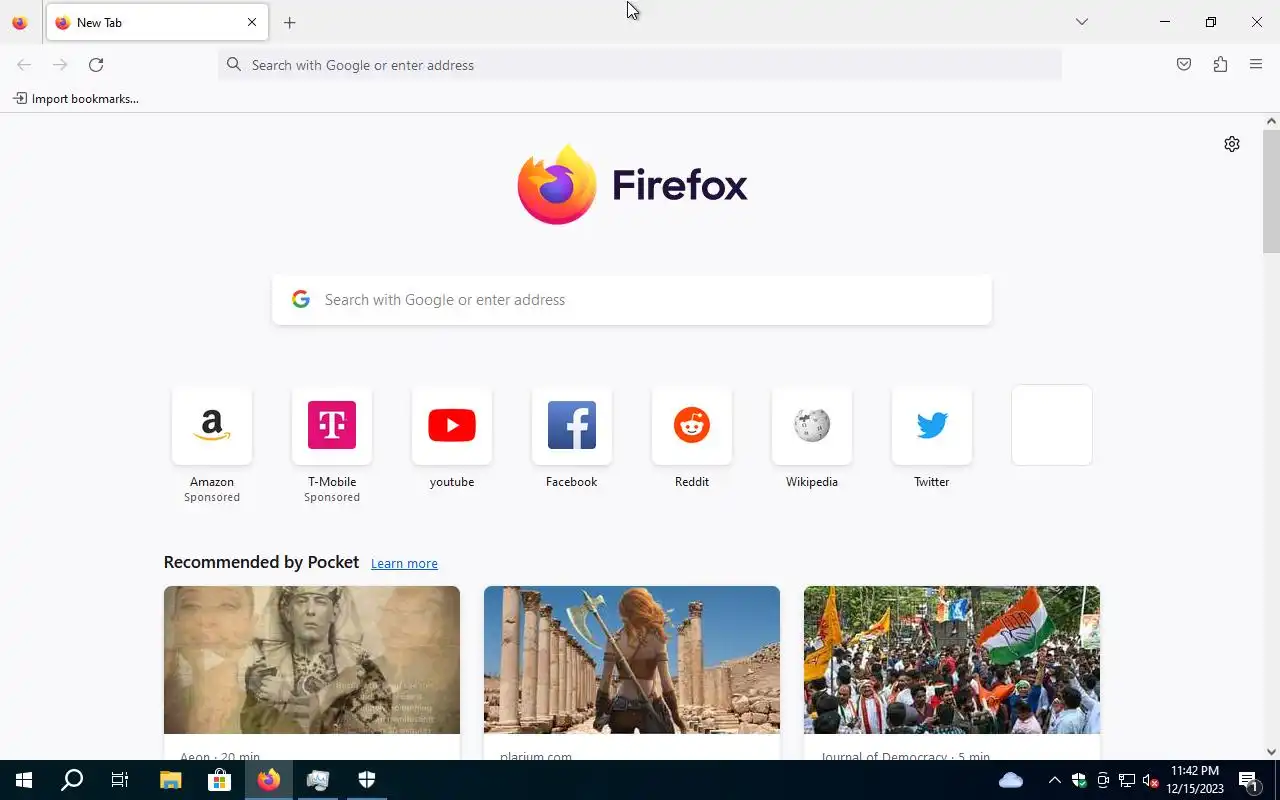The image size is (1280, 800).
Task: Open Windows Security shield taskbar icon
Action: (367, 780)
